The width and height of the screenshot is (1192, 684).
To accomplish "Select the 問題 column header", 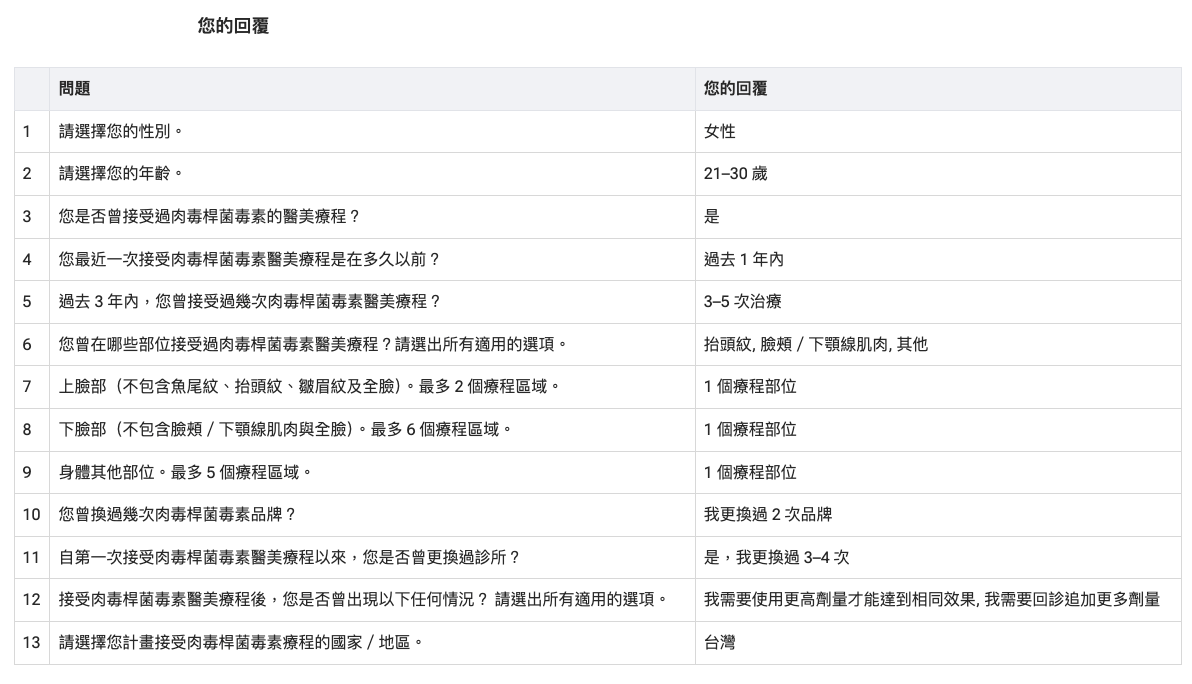I will pos(74,89).
